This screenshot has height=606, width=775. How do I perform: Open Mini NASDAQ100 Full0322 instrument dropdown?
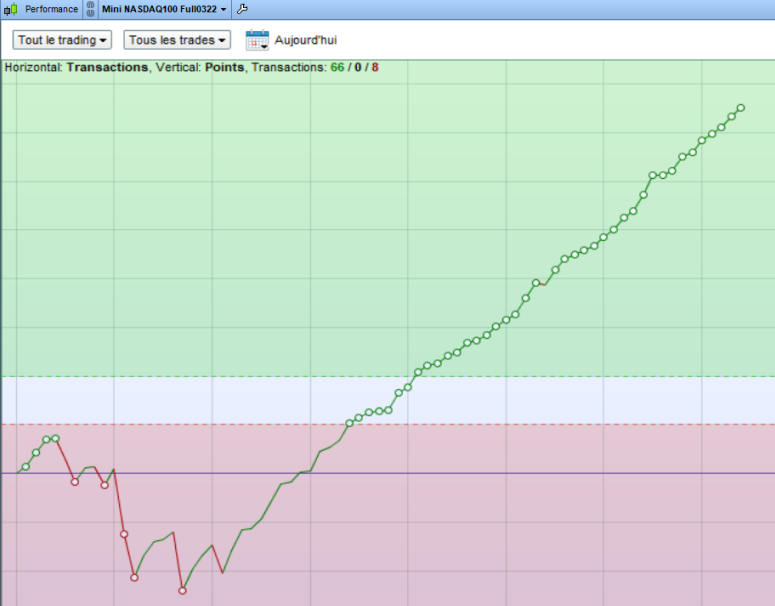(x=164, y=9)
